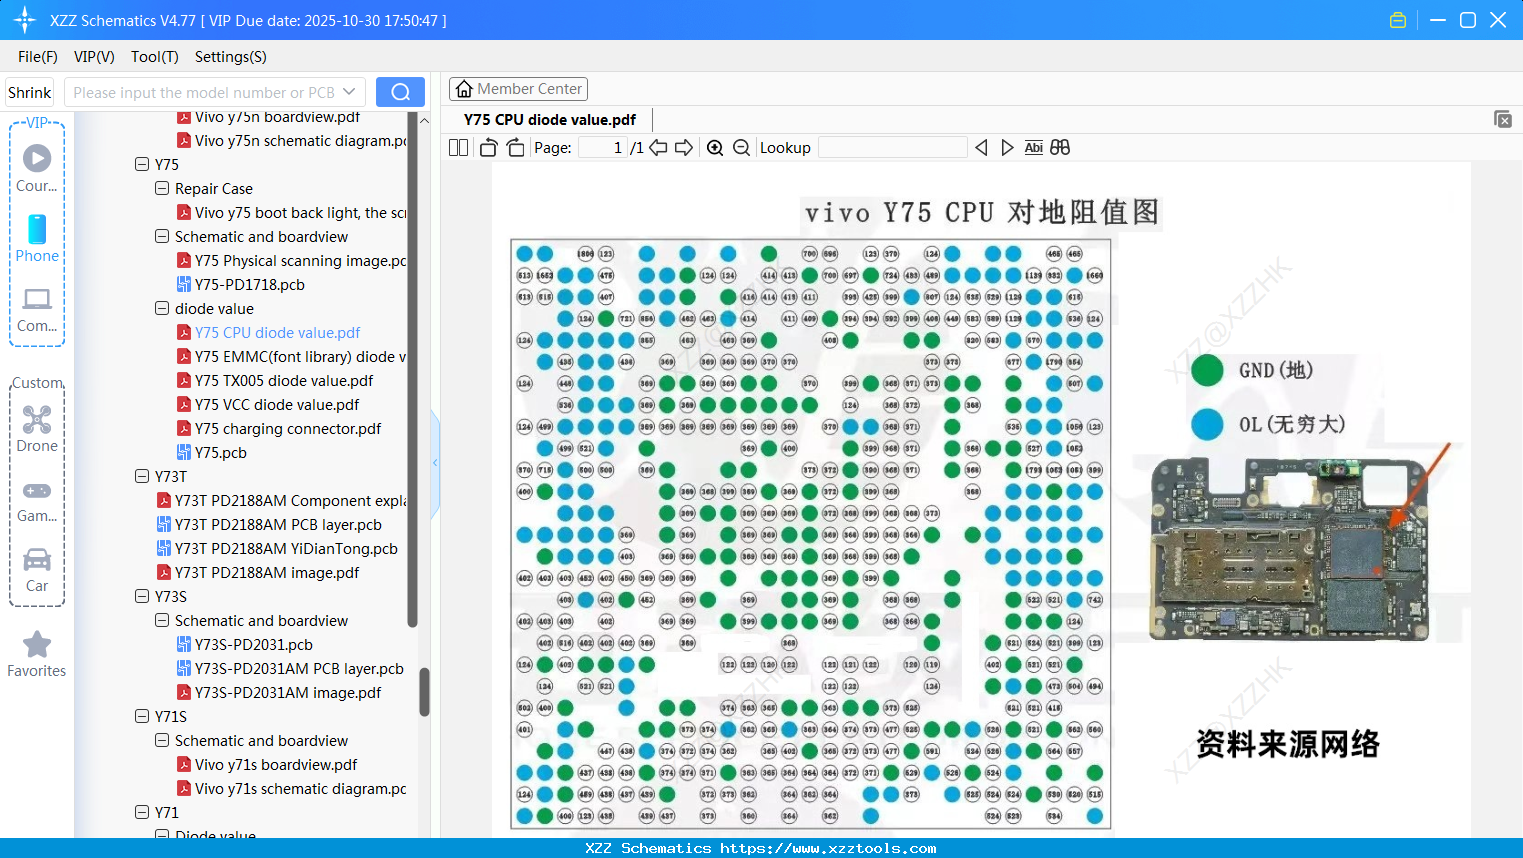Open the Settings(S) menu

click(231, 57)
